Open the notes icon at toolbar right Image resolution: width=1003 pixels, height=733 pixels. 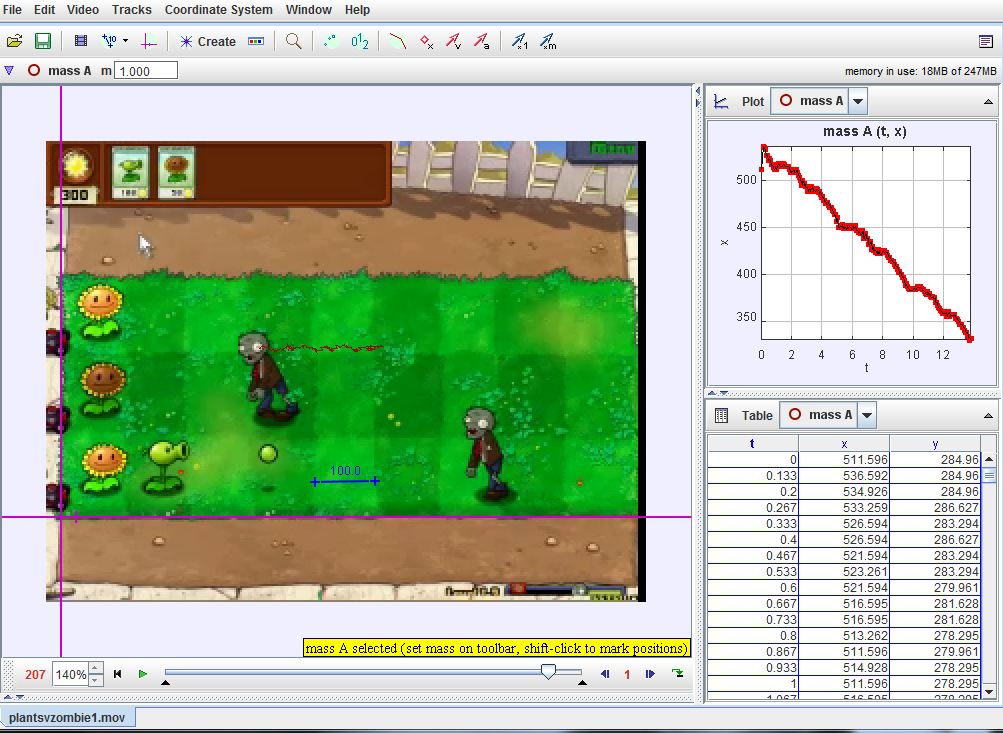tap(986, 42)
